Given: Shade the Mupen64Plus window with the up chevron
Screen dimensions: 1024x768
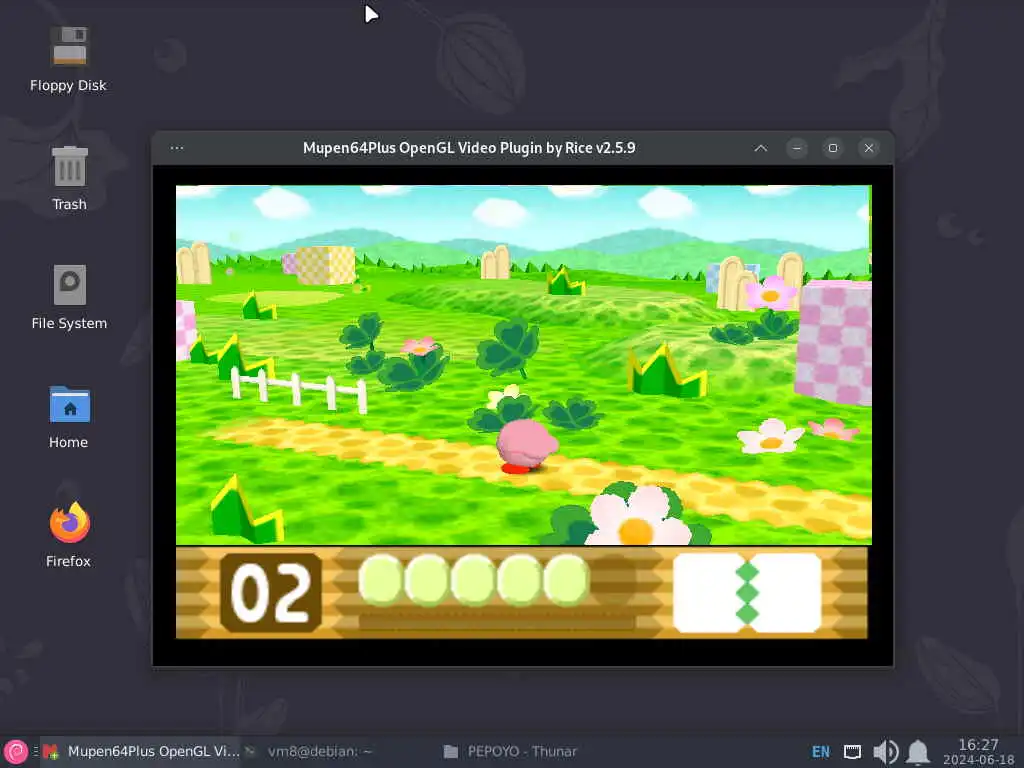Looking at the screenshot, I should pos(761,148).
